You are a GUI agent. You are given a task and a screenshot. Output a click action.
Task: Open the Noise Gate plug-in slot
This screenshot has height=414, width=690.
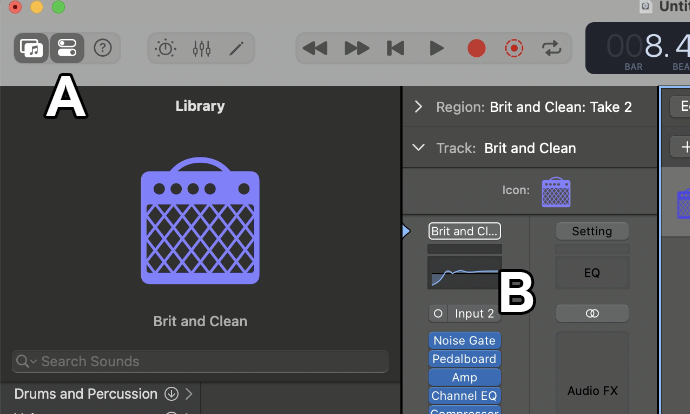click(x=464, y=340)
